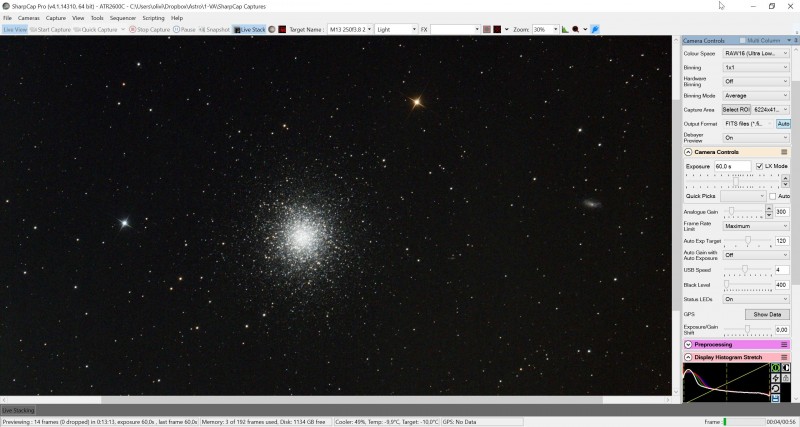Adjust the Exposure slider

click(x=736, y=181)
